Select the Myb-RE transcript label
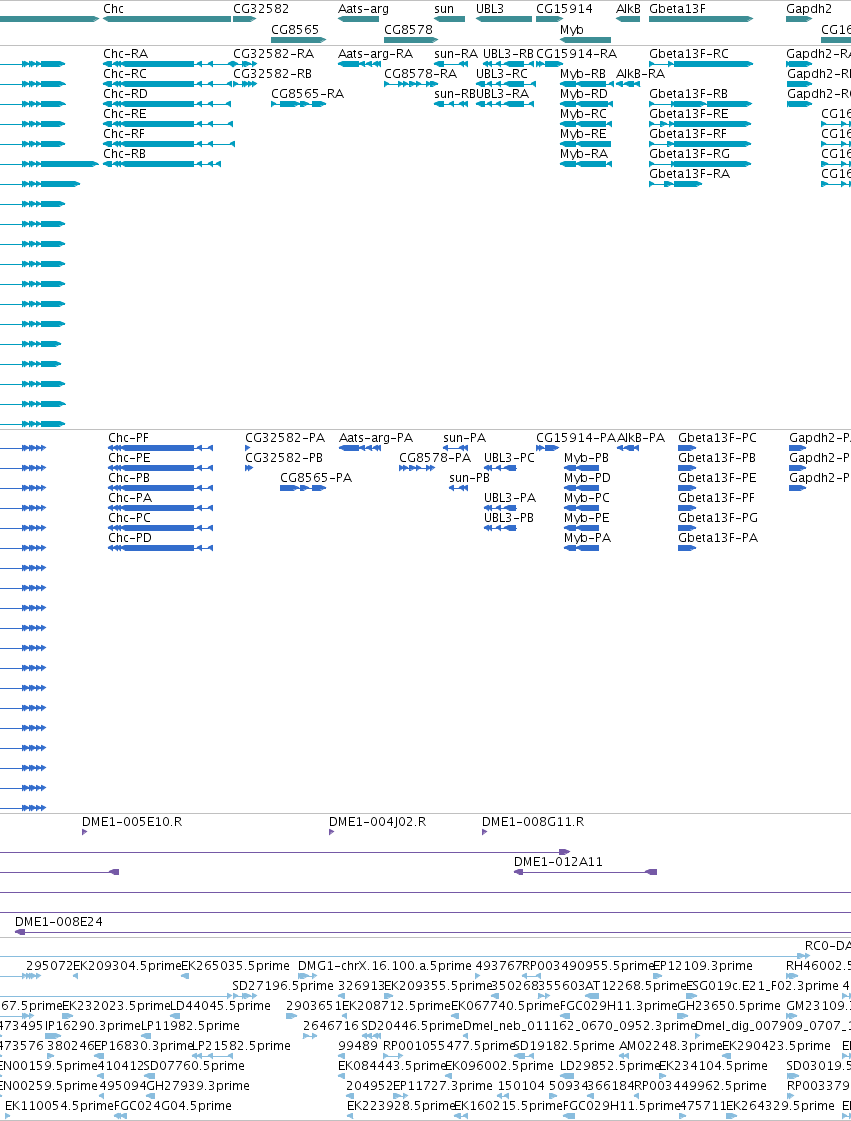851x1121 pixels. 583,134
